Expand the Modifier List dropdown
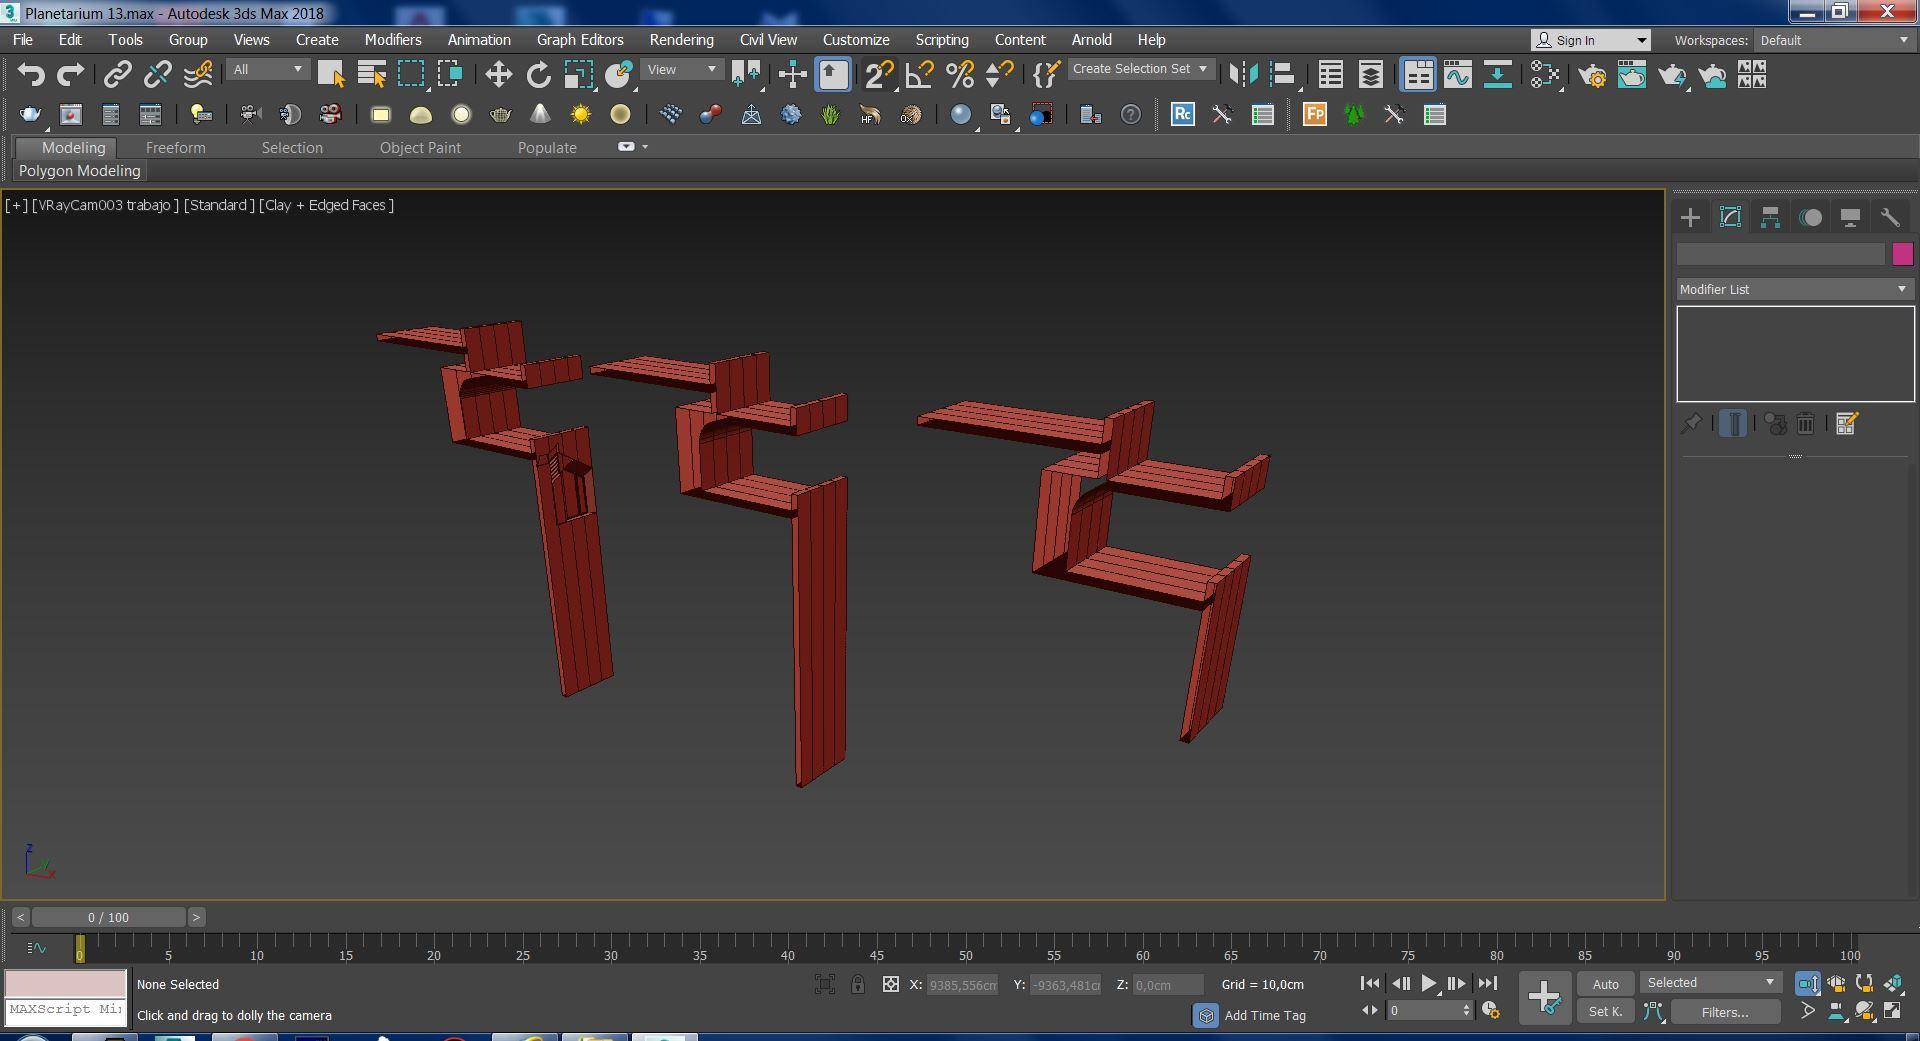Viewport: 1920px width, 1041px height. click(x=1794, y=289)
